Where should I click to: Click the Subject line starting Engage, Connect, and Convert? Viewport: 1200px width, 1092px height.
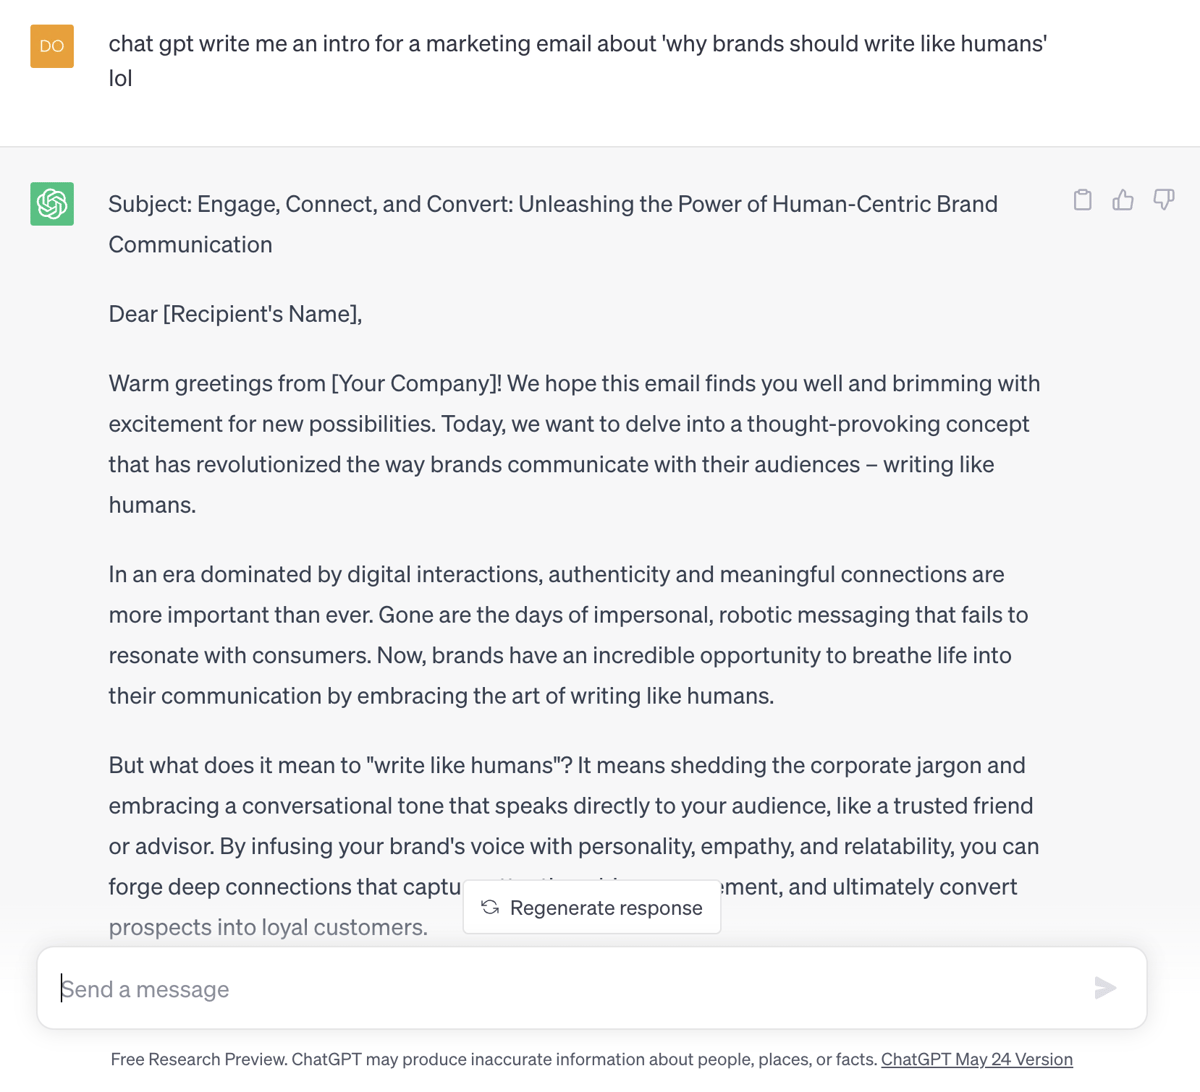click(x=553, y=224)
